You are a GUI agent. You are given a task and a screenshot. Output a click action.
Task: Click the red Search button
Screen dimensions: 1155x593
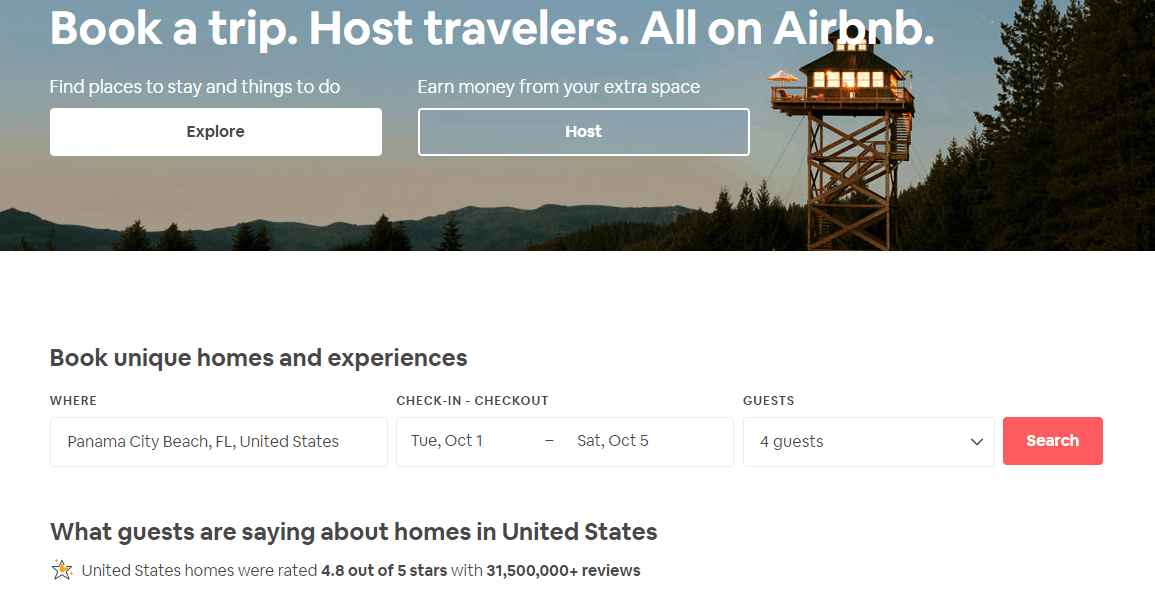[1053, 441]
